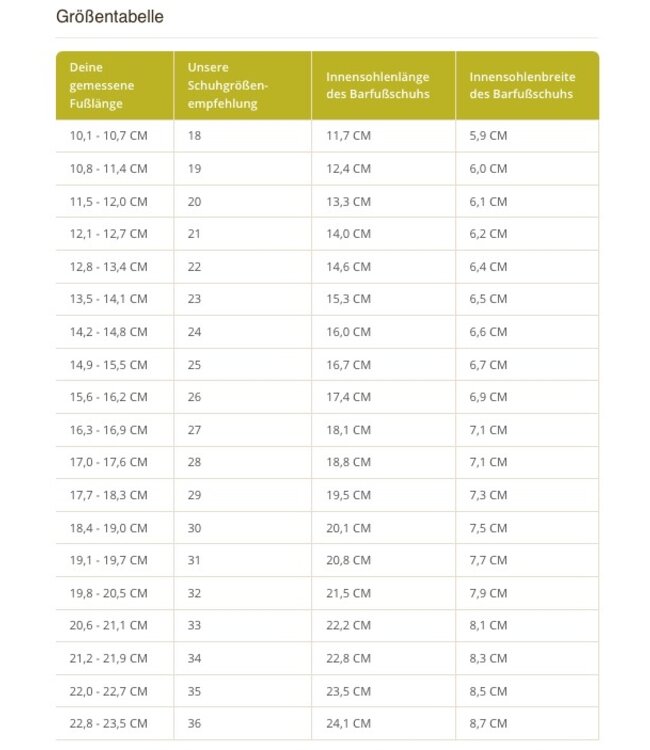Click the Größentabelle heading
This screenshot has height=750, width=650.
[109, 17]
